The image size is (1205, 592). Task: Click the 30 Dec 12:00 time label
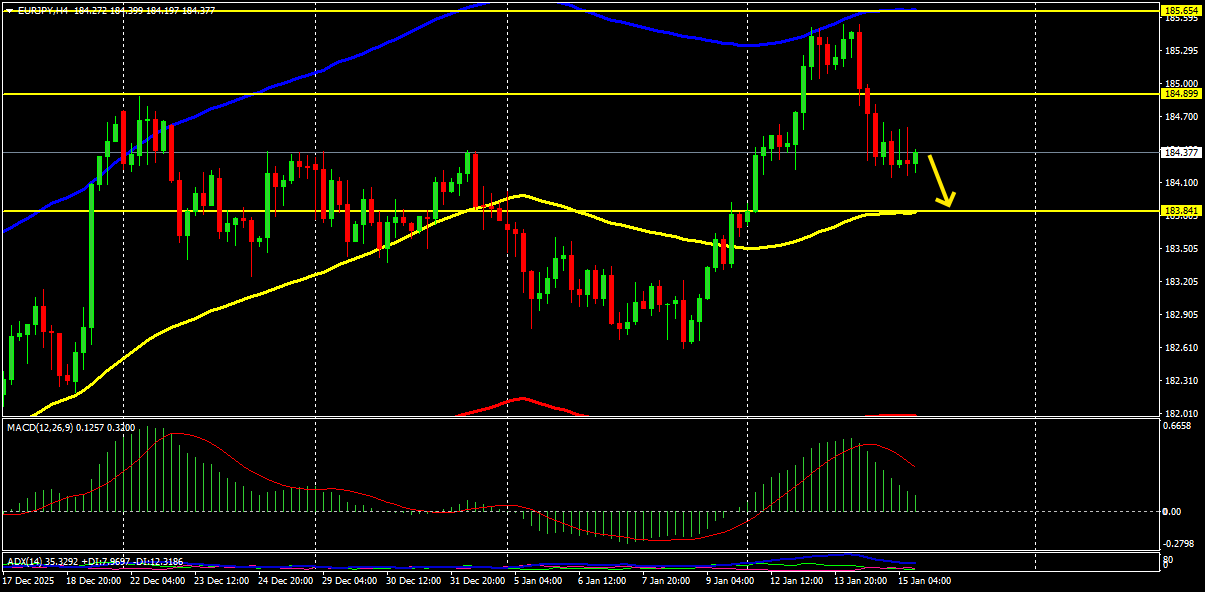click(x=415, y=580)
